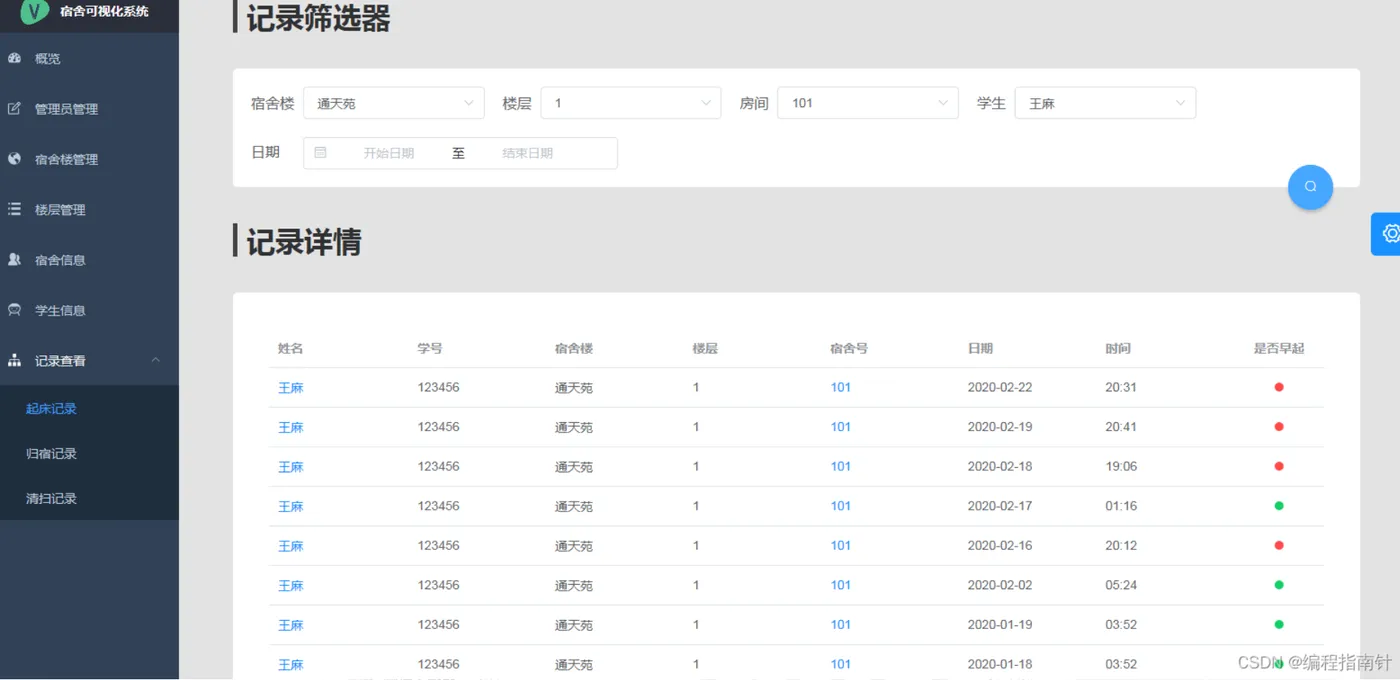
Task: Click 王麻 link in the 2020-02-16 row
Action: tap(290, 545)
